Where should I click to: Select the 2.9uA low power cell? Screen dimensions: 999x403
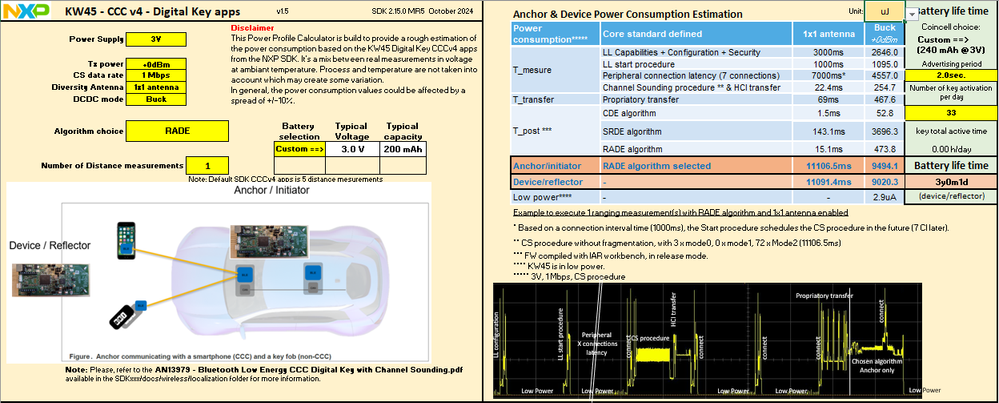tap(884, 197)
